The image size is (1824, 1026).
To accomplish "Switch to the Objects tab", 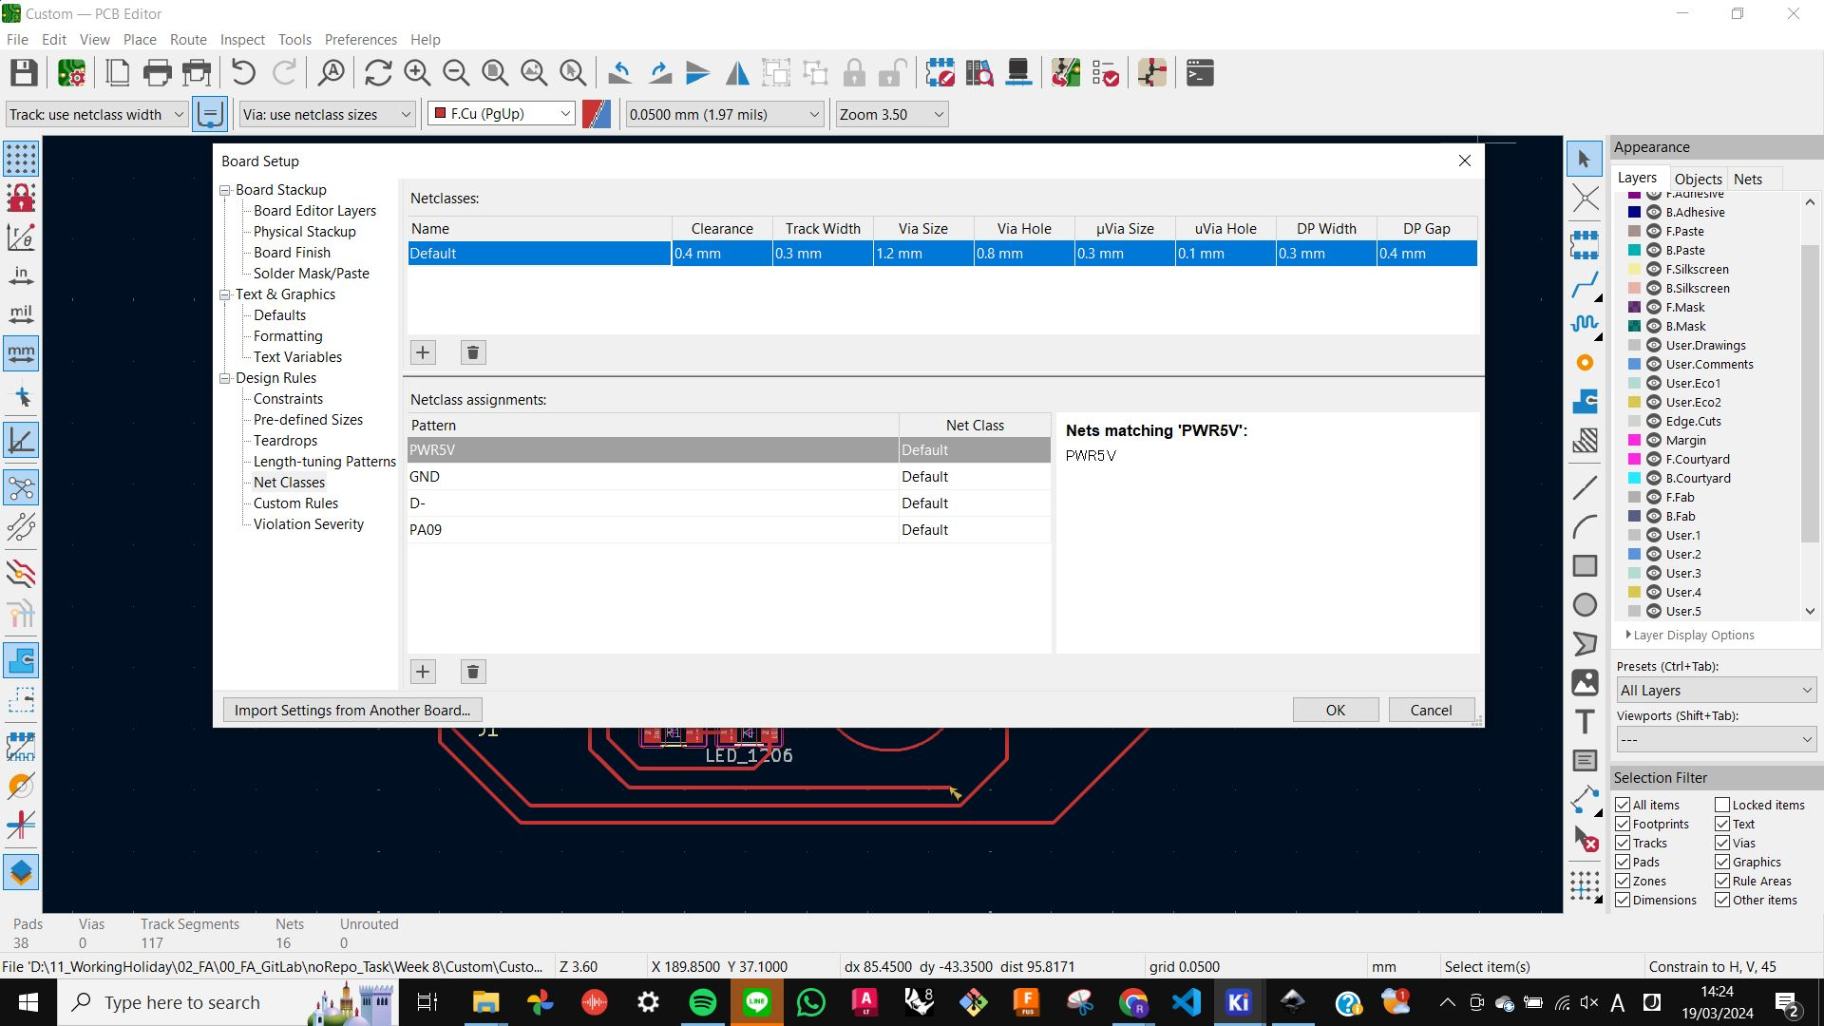I will [1698, 179].
